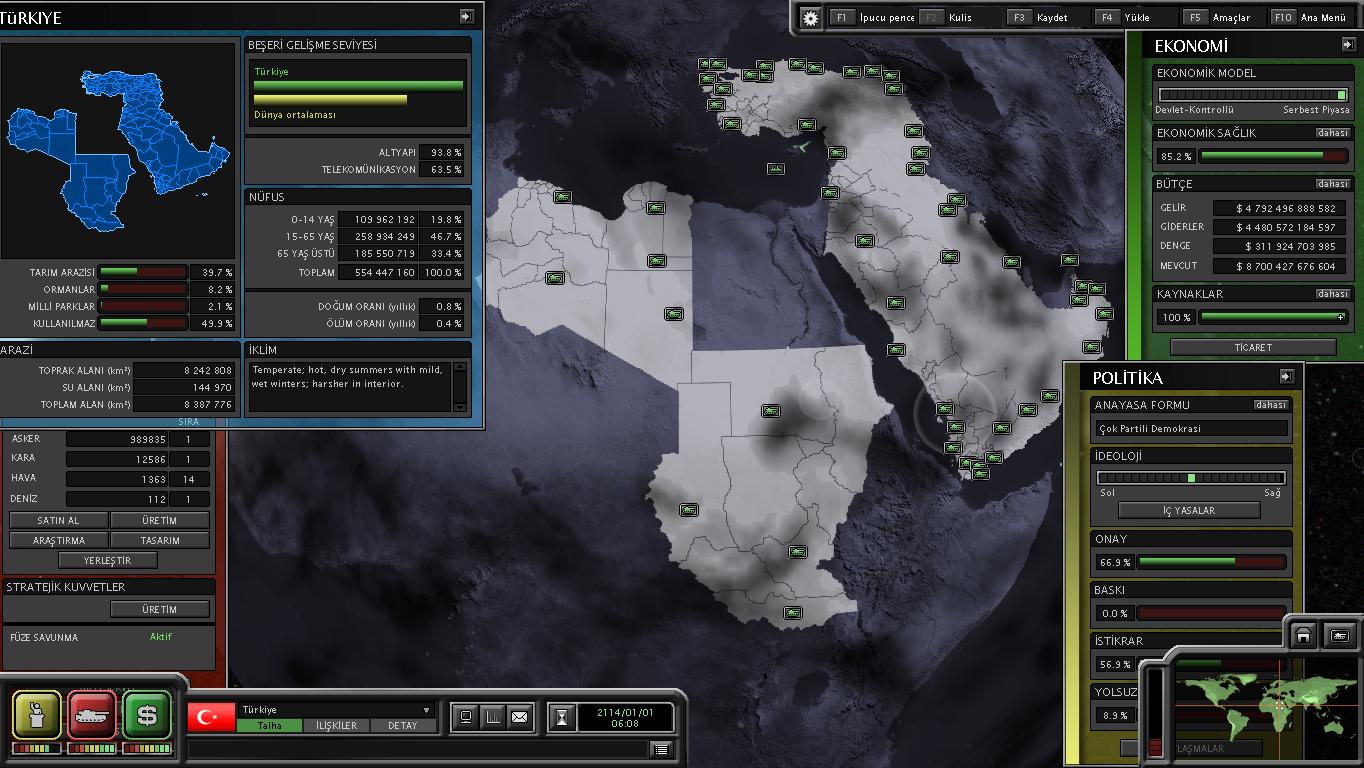Switch to the Talha tab
This screenshot has width=1364, height=768.
(x=270, y=726)
